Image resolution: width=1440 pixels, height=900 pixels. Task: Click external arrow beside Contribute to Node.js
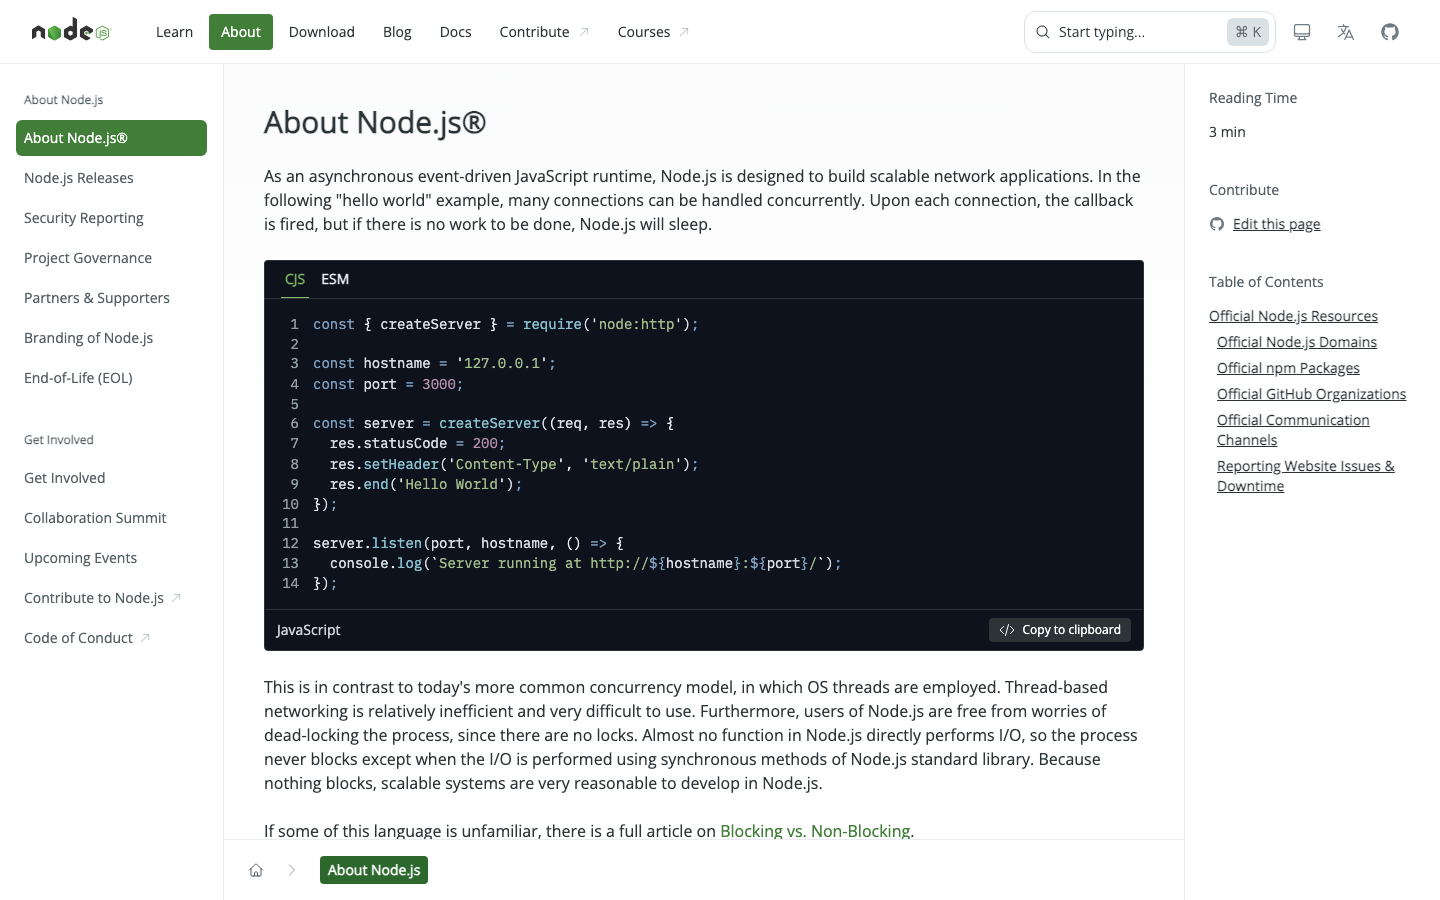coord(176,598)
